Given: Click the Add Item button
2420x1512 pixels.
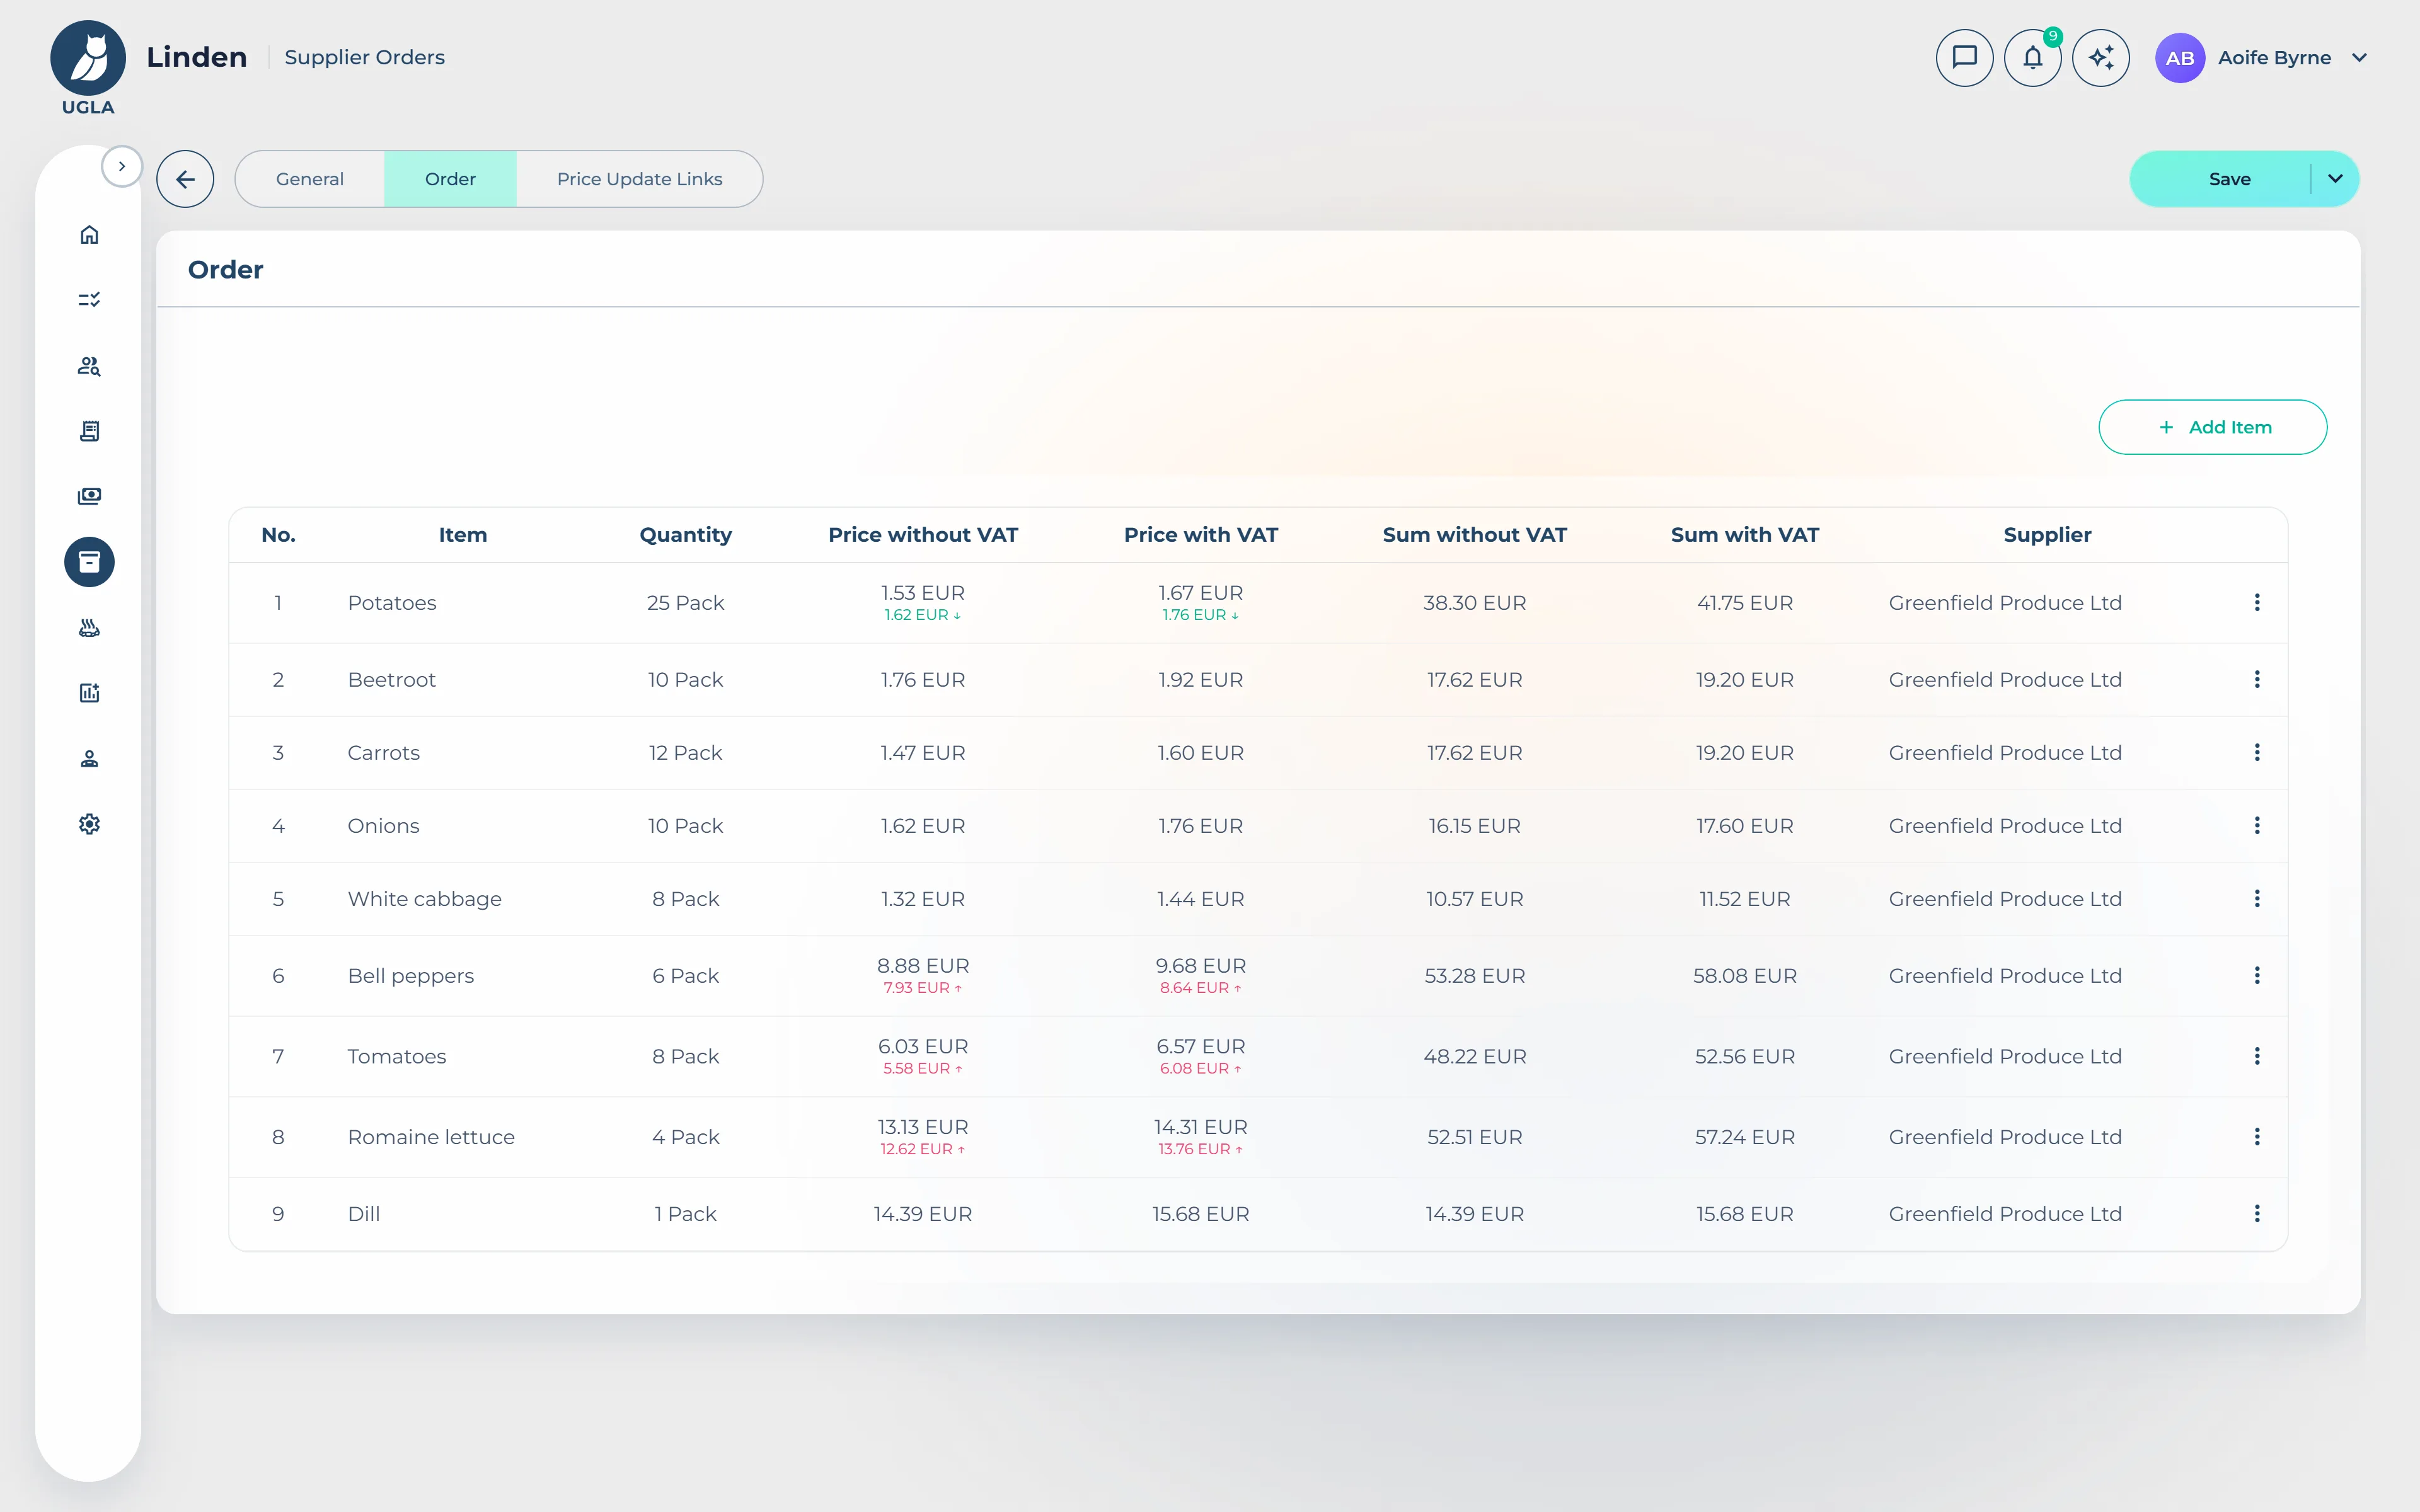Looking at the screenshot, I should tap(2212, 427).
